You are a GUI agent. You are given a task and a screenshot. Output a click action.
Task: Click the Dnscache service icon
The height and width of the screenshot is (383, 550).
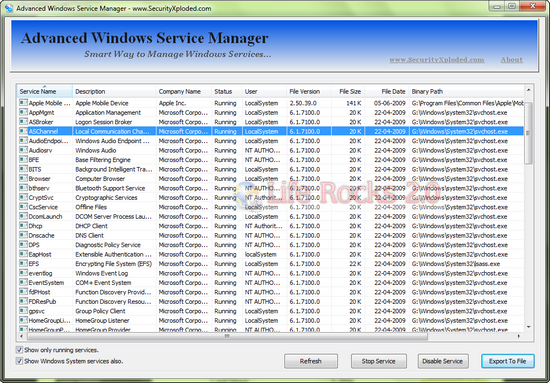23,235
